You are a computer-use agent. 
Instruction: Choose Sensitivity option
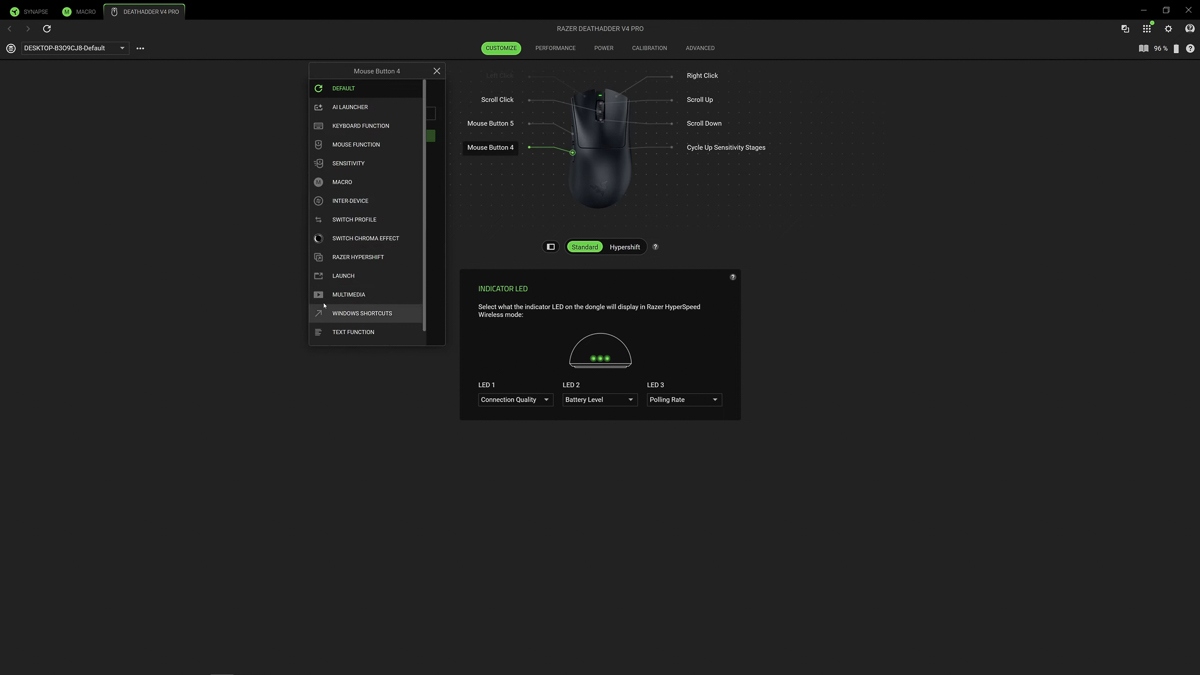click(366, 163)
